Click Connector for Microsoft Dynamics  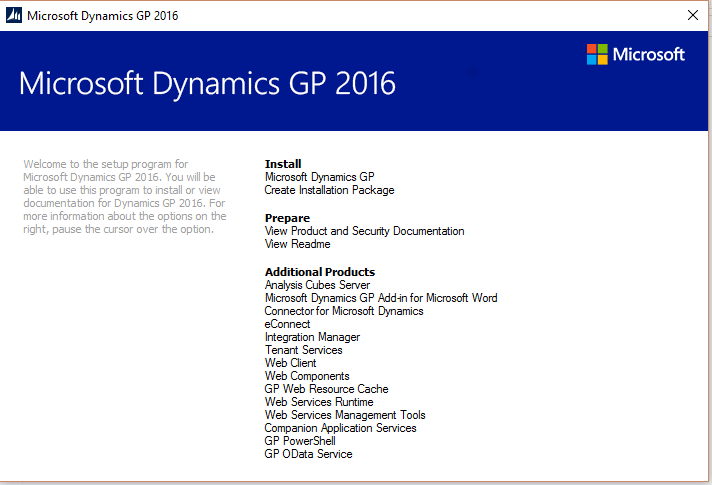(x=344, y=311)
